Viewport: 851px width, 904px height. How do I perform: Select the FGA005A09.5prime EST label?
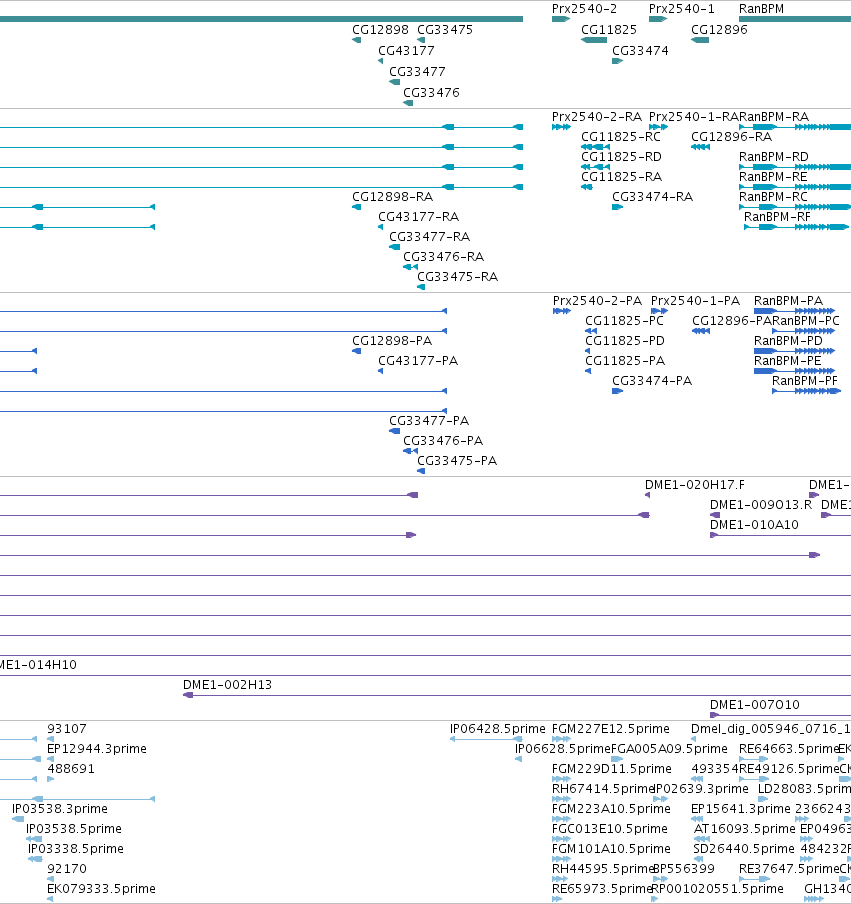[x=669, y=749]
